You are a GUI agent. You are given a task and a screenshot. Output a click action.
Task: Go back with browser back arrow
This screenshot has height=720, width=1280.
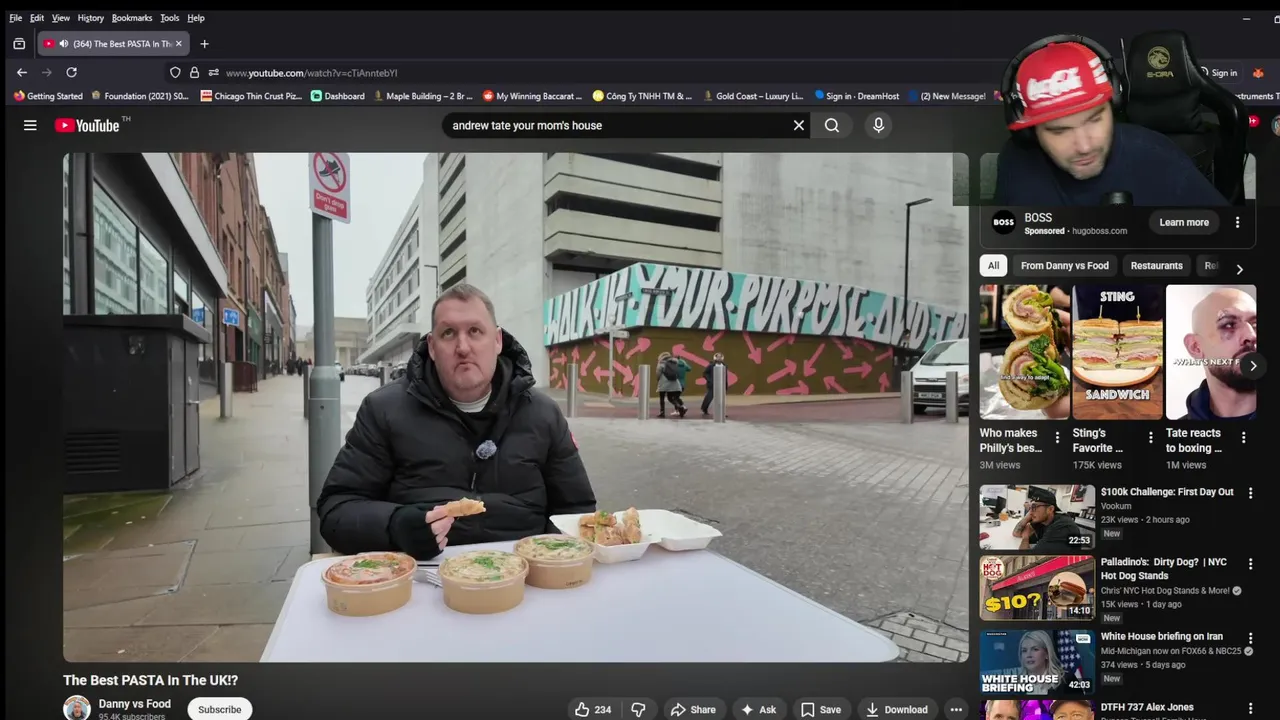(22, 72)
